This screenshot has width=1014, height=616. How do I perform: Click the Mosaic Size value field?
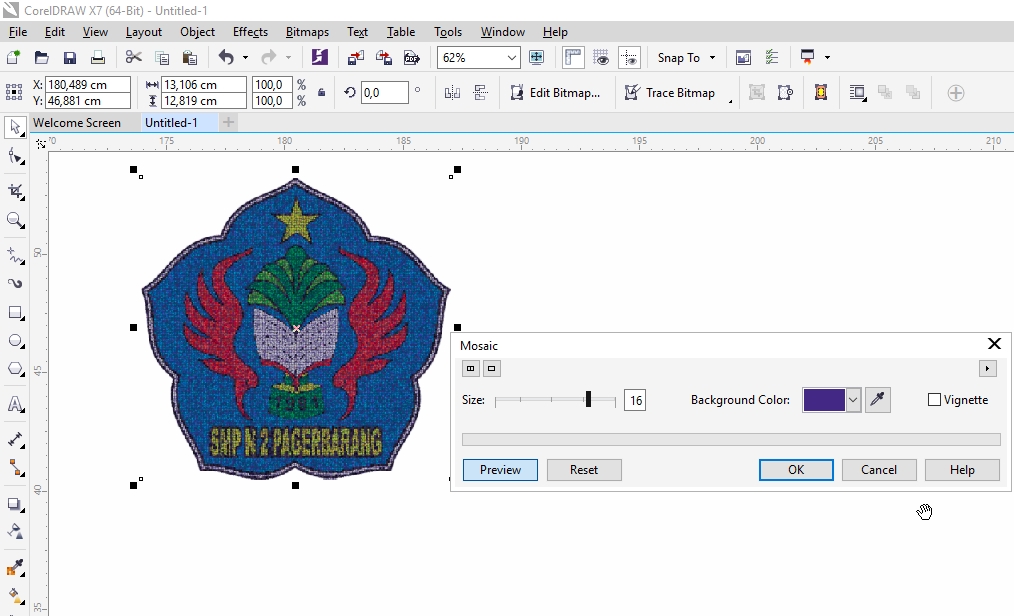[x=635, y=400]
